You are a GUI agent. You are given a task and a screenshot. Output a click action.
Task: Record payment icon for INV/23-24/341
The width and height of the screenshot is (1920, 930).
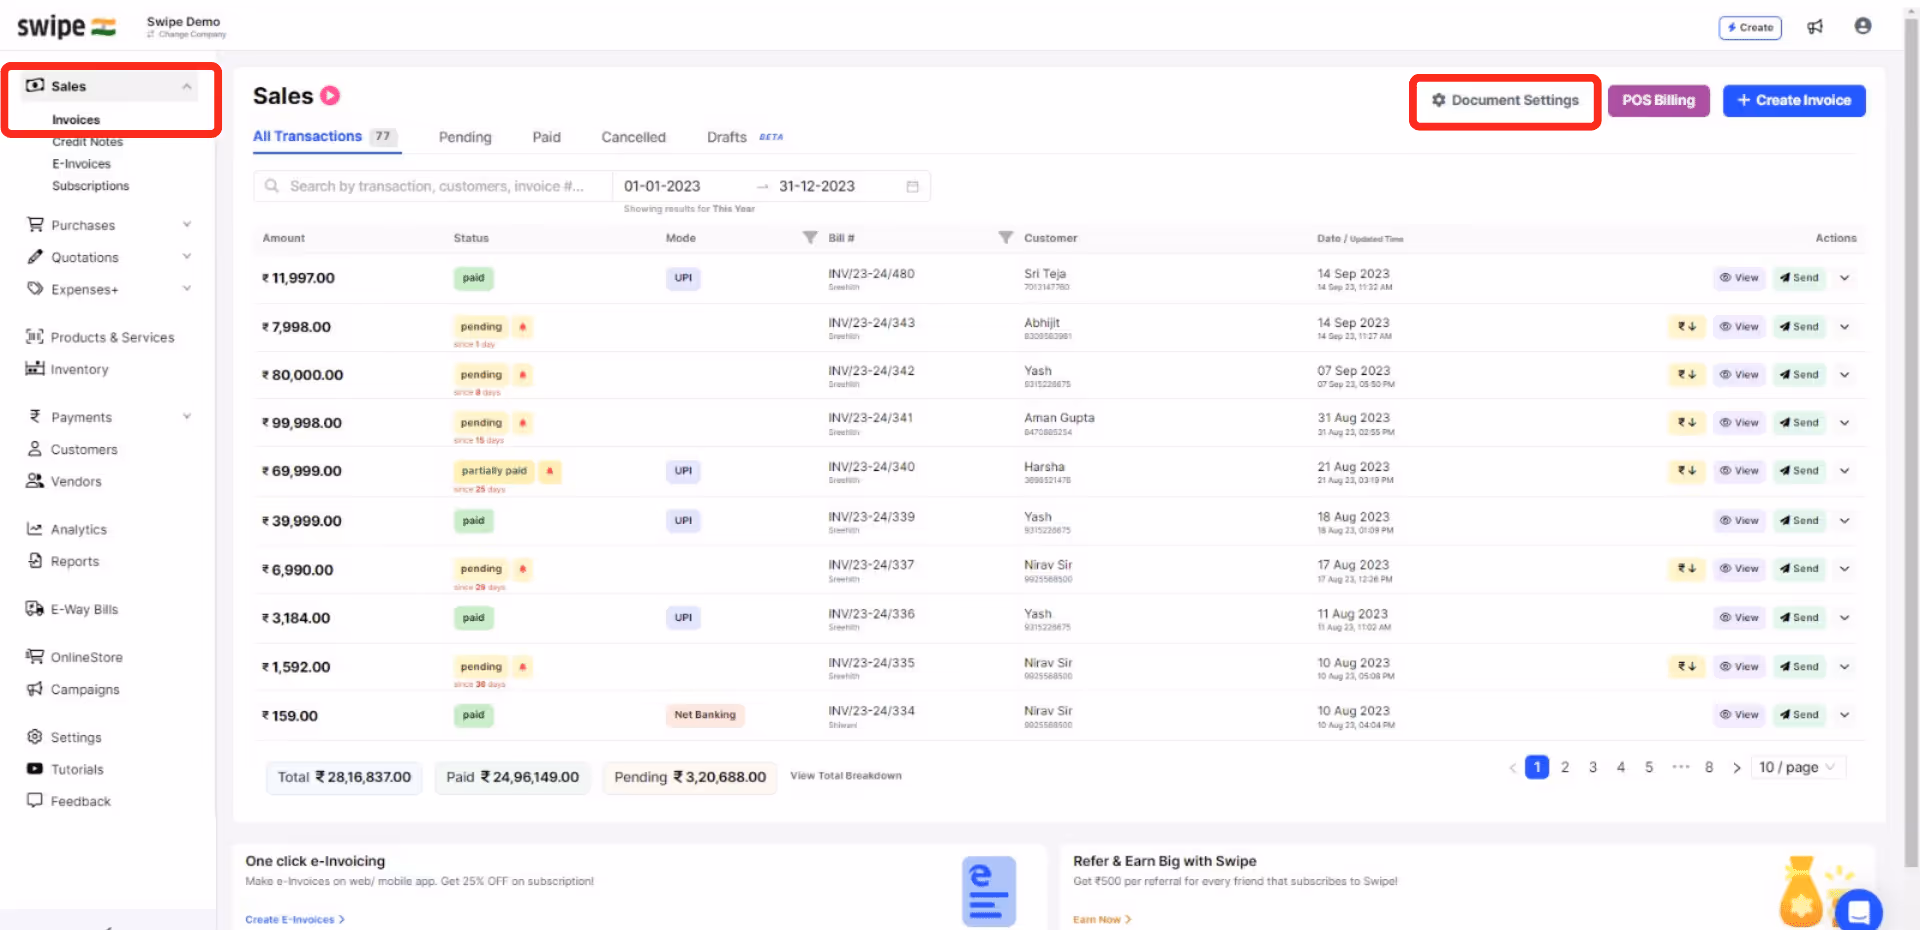tap(1687, 423)
